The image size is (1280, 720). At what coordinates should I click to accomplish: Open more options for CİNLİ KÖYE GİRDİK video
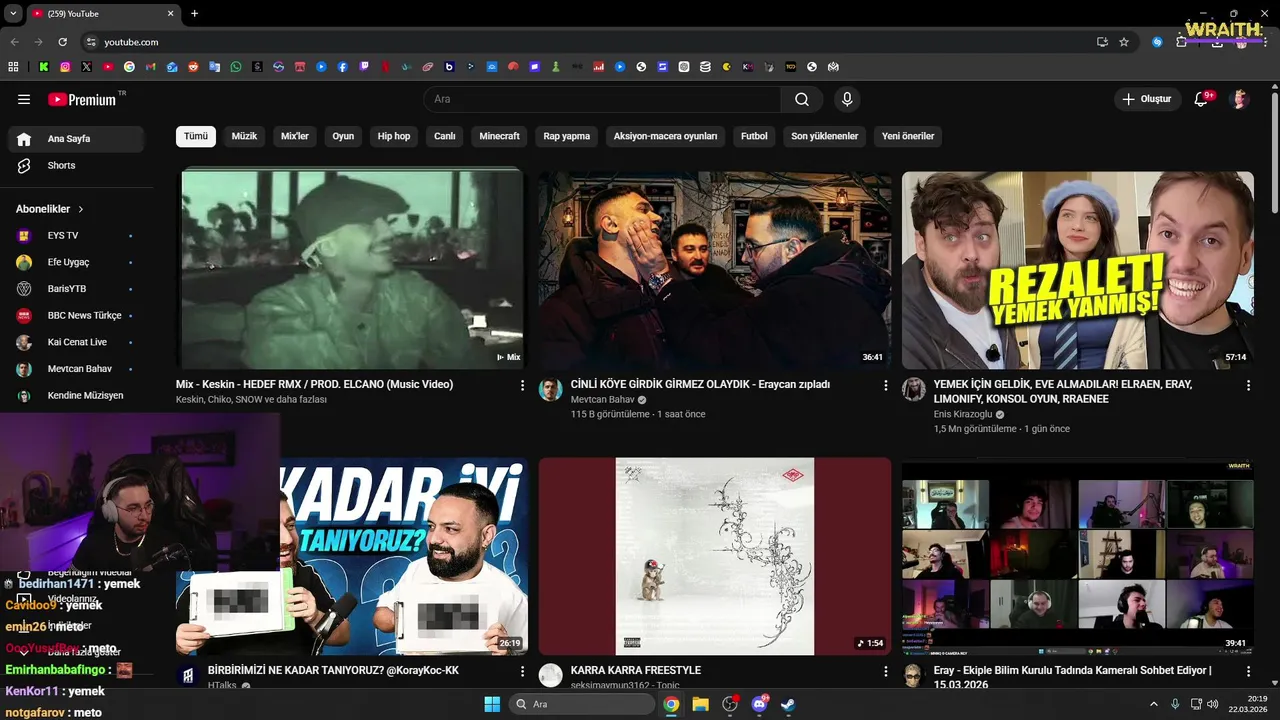(885, 385)
